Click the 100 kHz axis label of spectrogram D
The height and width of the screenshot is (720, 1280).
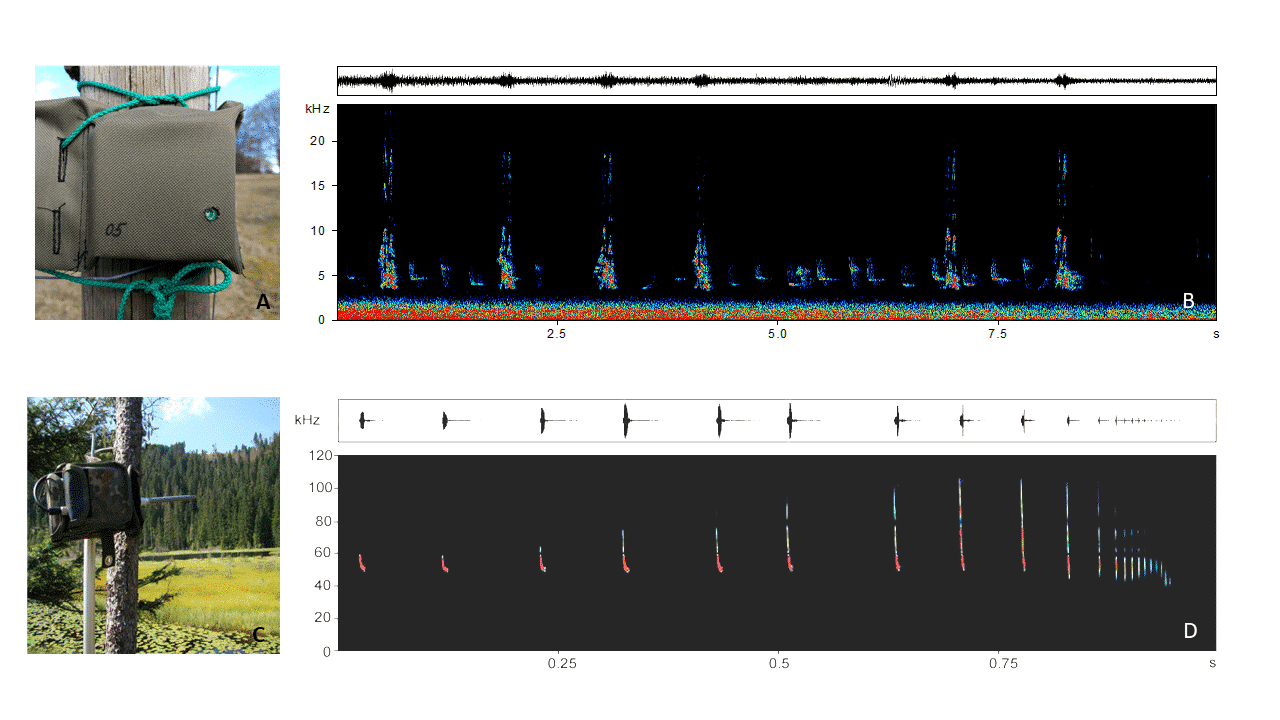[x=320, y=488]
